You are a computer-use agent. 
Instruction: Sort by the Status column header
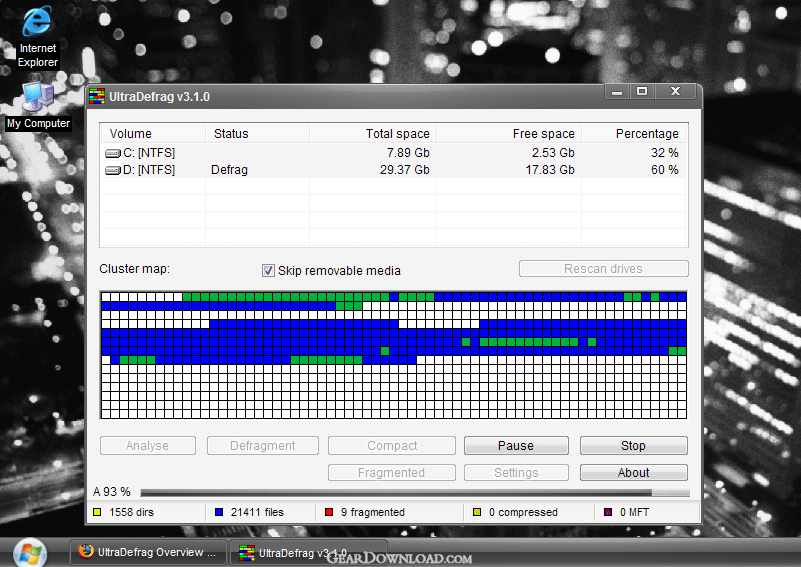(x=257, y=134)
